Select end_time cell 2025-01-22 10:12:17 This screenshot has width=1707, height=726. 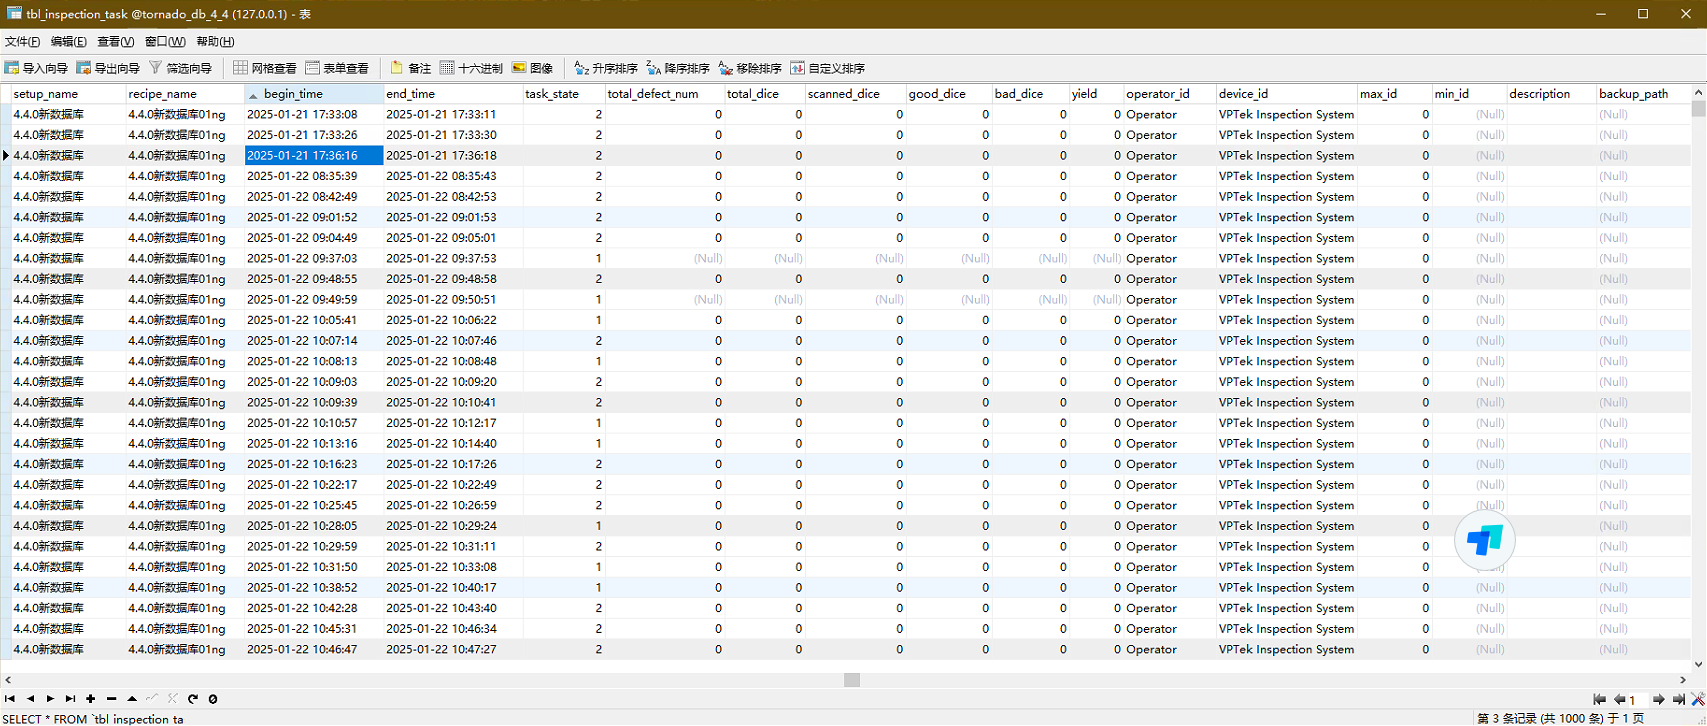tap(453, 423)
